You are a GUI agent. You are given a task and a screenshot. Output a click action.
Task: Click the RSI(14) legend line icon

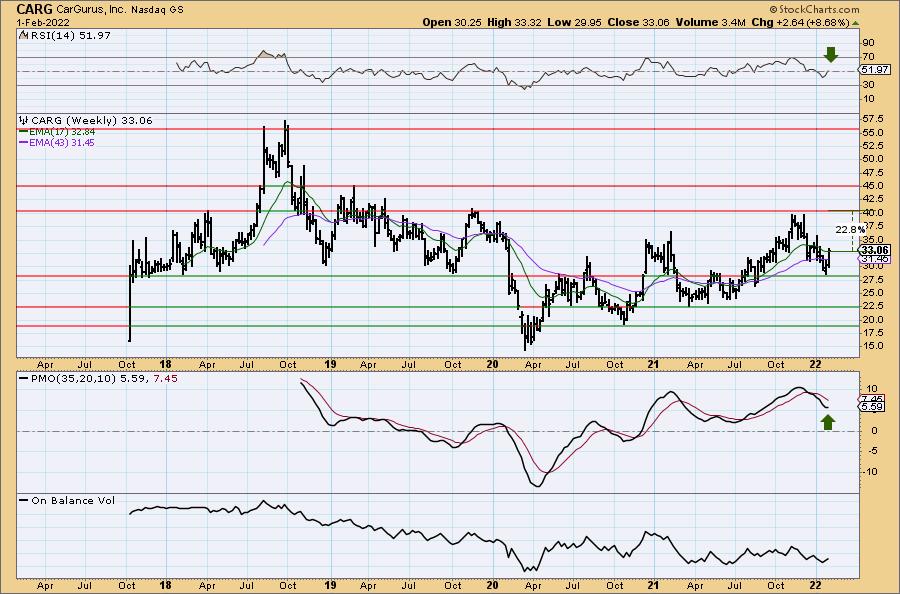pyautogui.click(x=24, y=35)
